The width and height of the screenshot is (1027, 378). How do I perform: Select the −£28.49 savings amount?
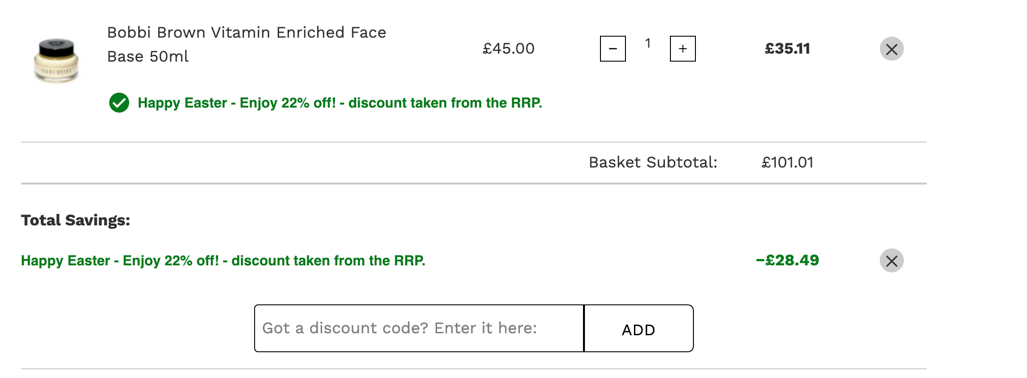787,261
